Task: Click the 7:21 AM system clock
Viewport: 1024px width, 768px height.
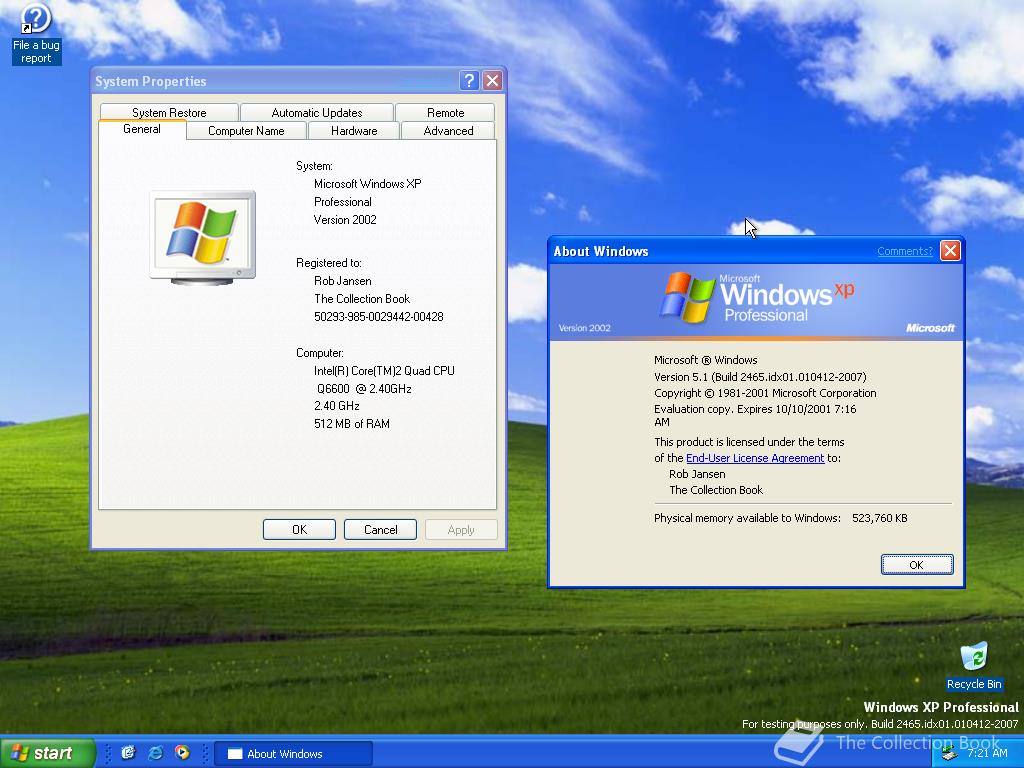Action: (x=987, y=753)
